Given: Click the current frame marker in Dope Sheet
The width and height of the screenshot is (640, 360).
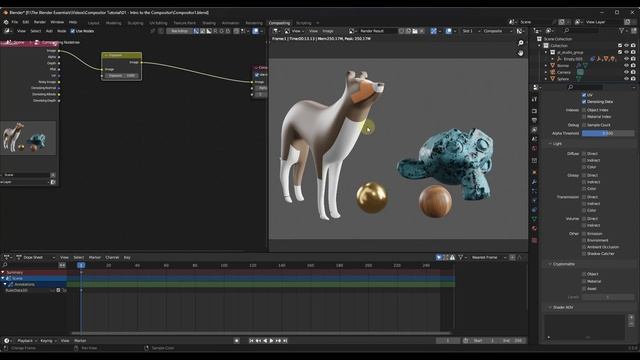Looking at the screenshot, I should (x=81, y=265).
